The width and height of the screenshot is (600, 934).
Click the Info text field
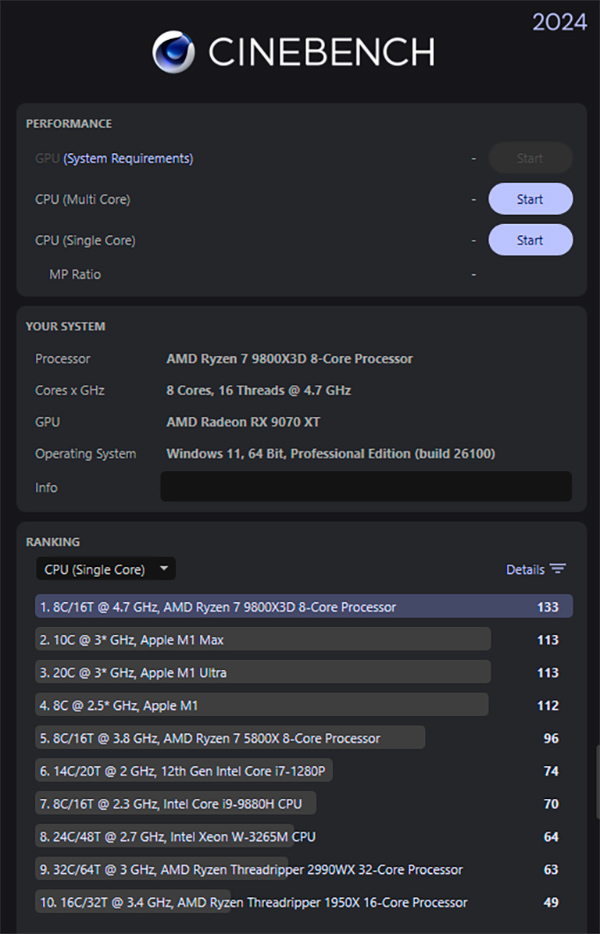coord(366,487)
